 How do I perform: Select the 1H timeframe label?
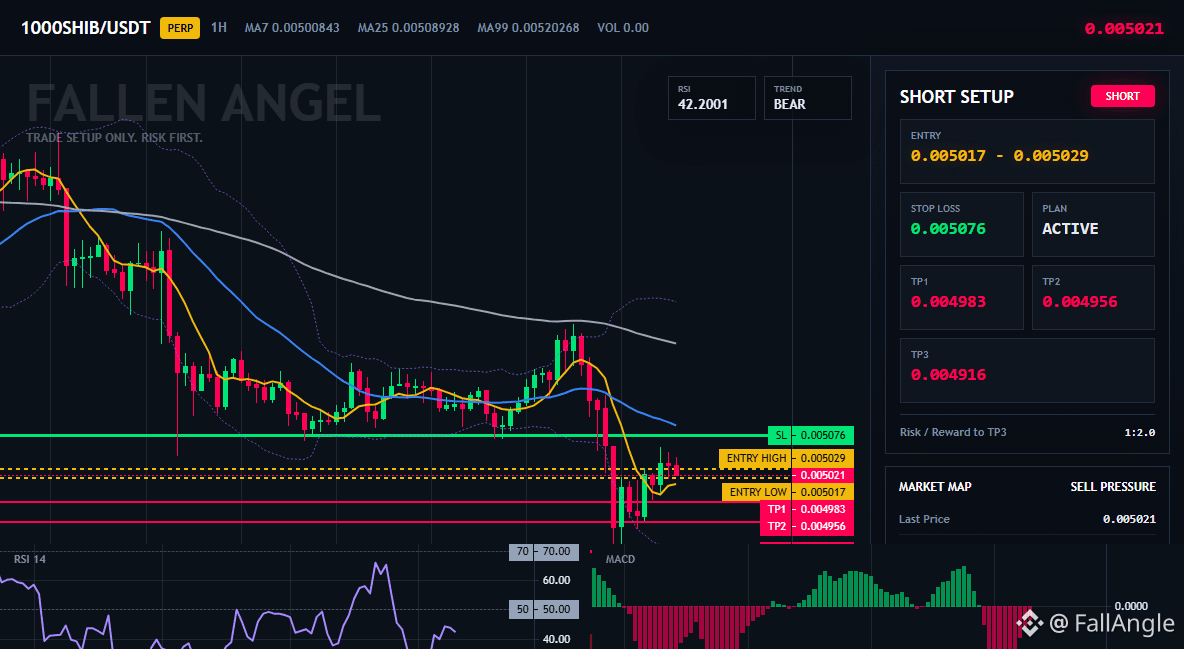click(x=219, y=27)
